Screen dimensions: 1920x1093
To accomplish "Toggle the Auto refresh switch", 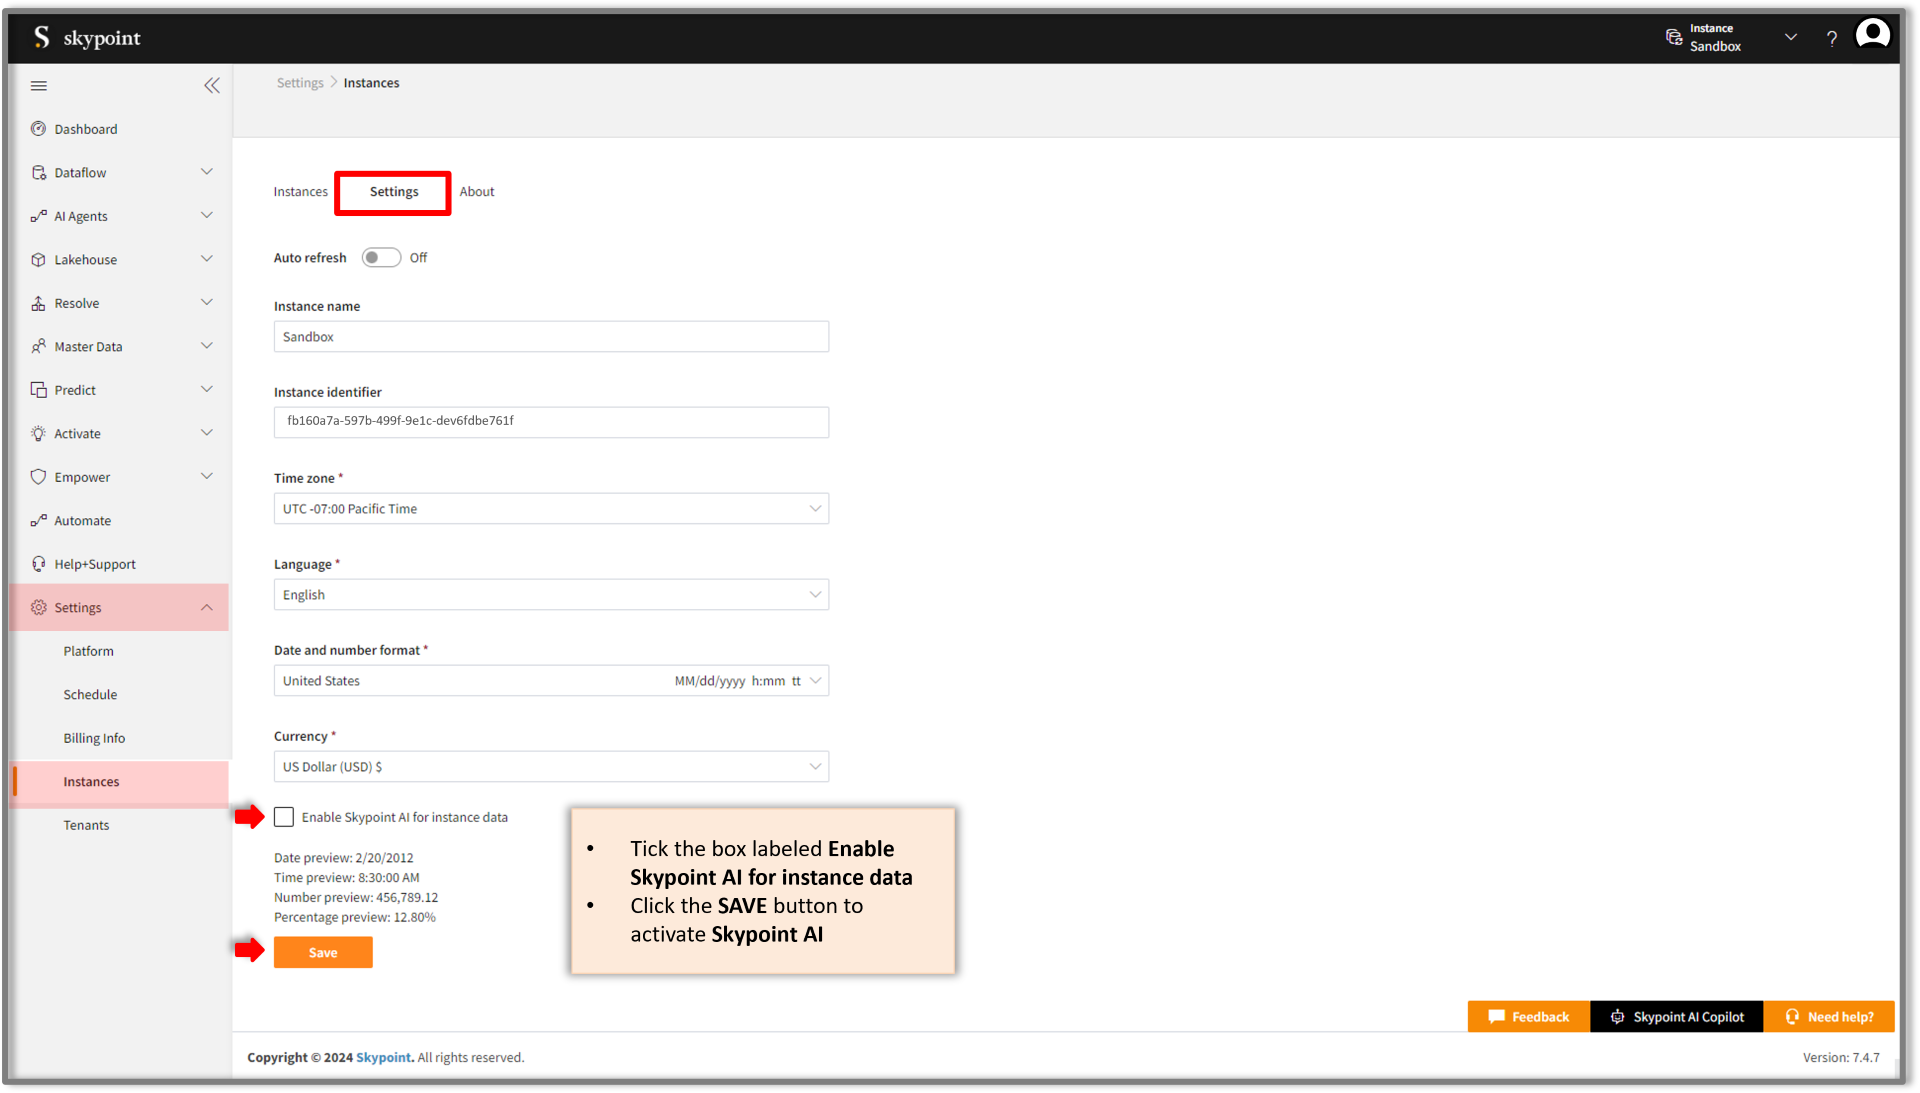I will coord(381,257).
